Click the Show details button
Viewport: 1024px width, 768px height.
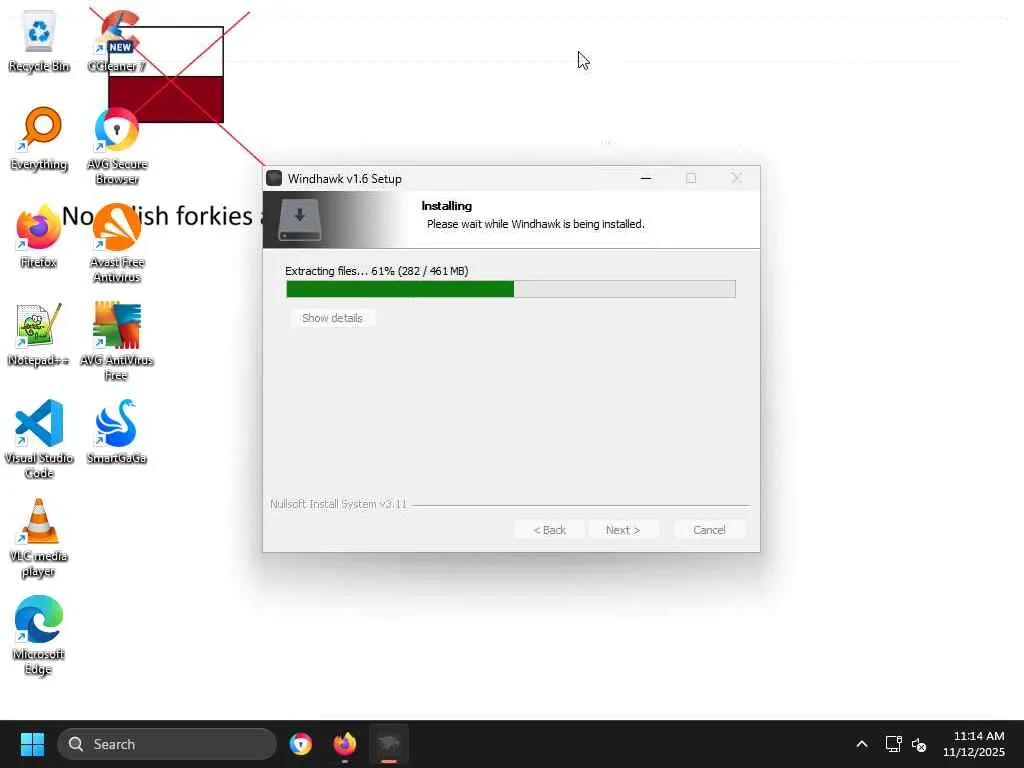coord(332,318)
